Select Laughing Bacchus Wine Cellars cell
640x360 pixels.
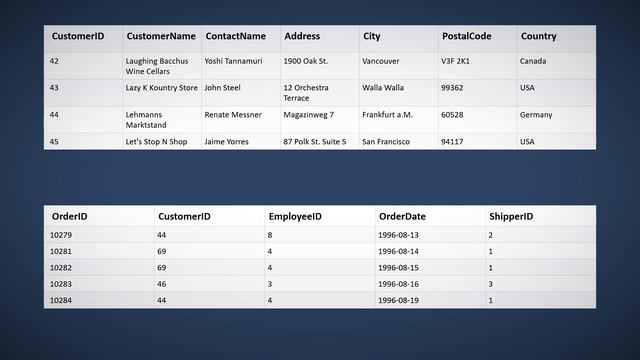click(x=157, y=66)
